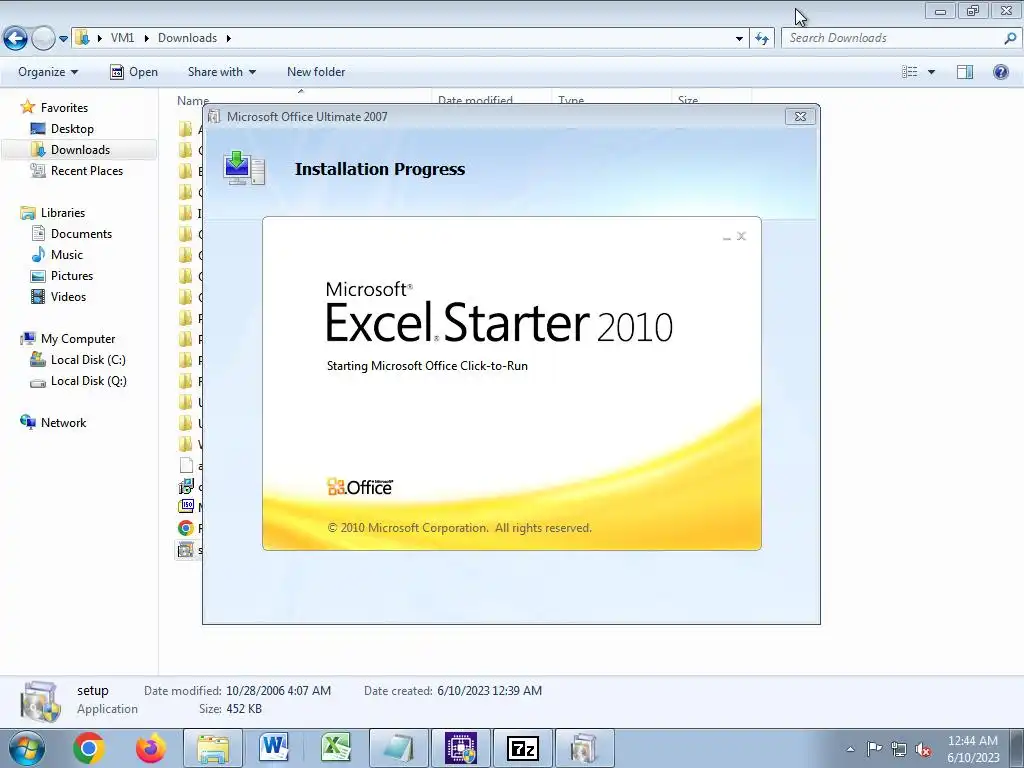Open the recent pages dropdown arrow

click(63, 39)
